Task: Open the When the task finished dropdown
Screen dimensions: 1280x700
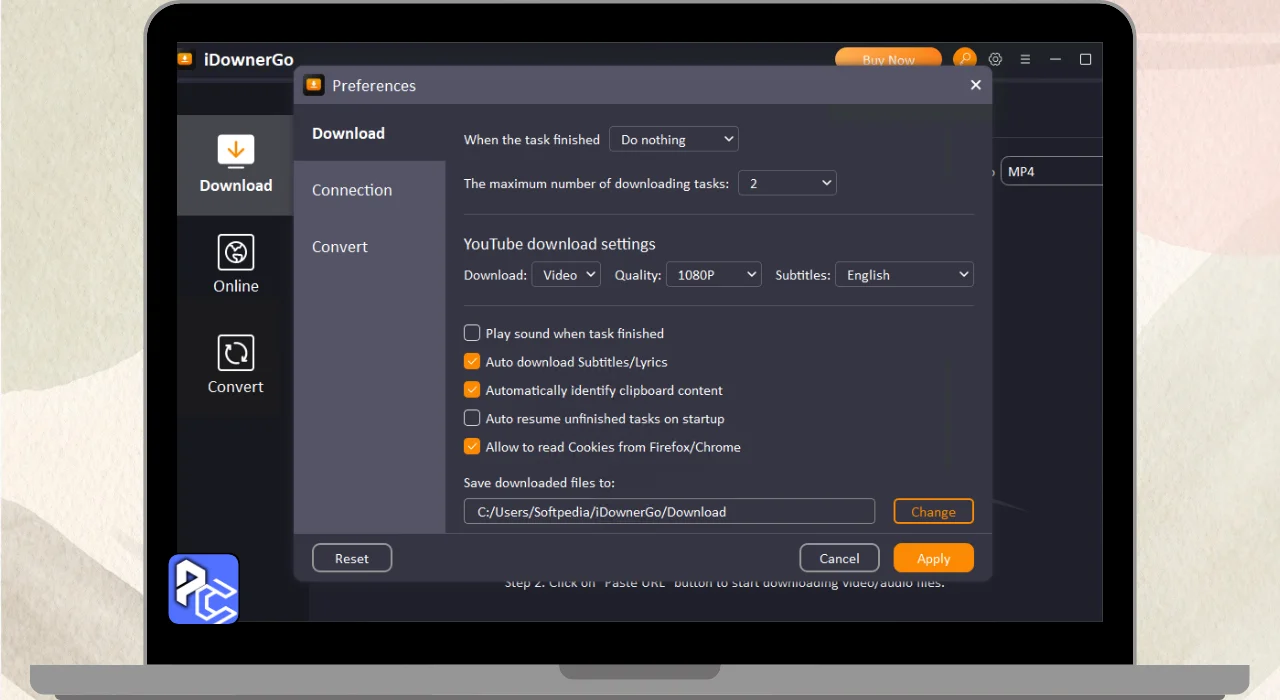Action: (674, 139)
